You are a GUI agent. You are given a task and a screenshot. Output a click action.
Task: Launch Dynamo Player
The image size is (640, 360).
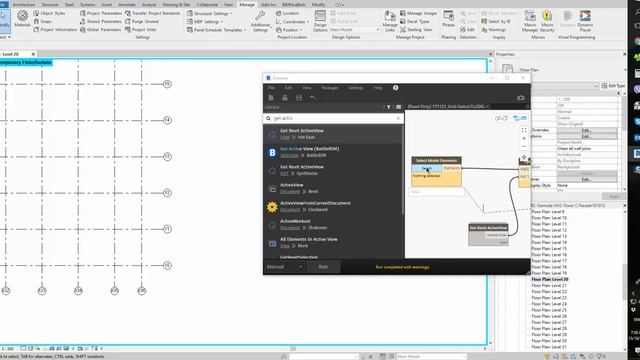585,21
